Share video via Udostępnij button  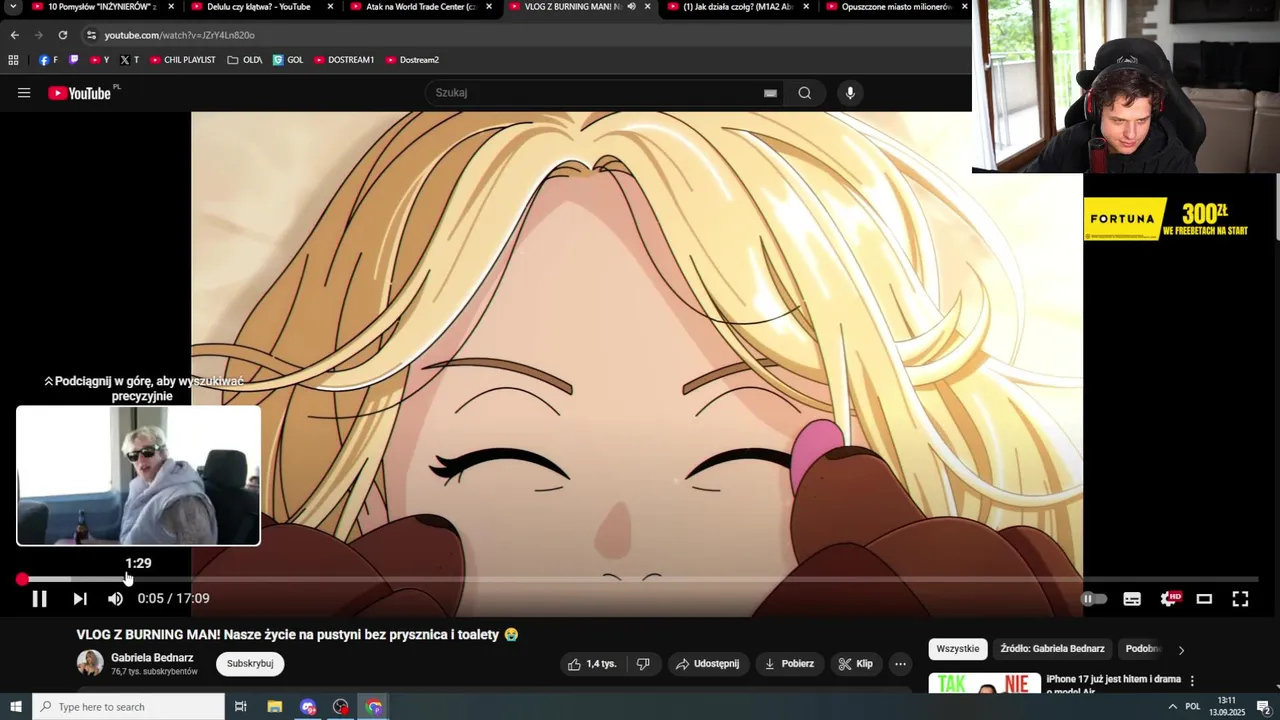coord(707,664)
